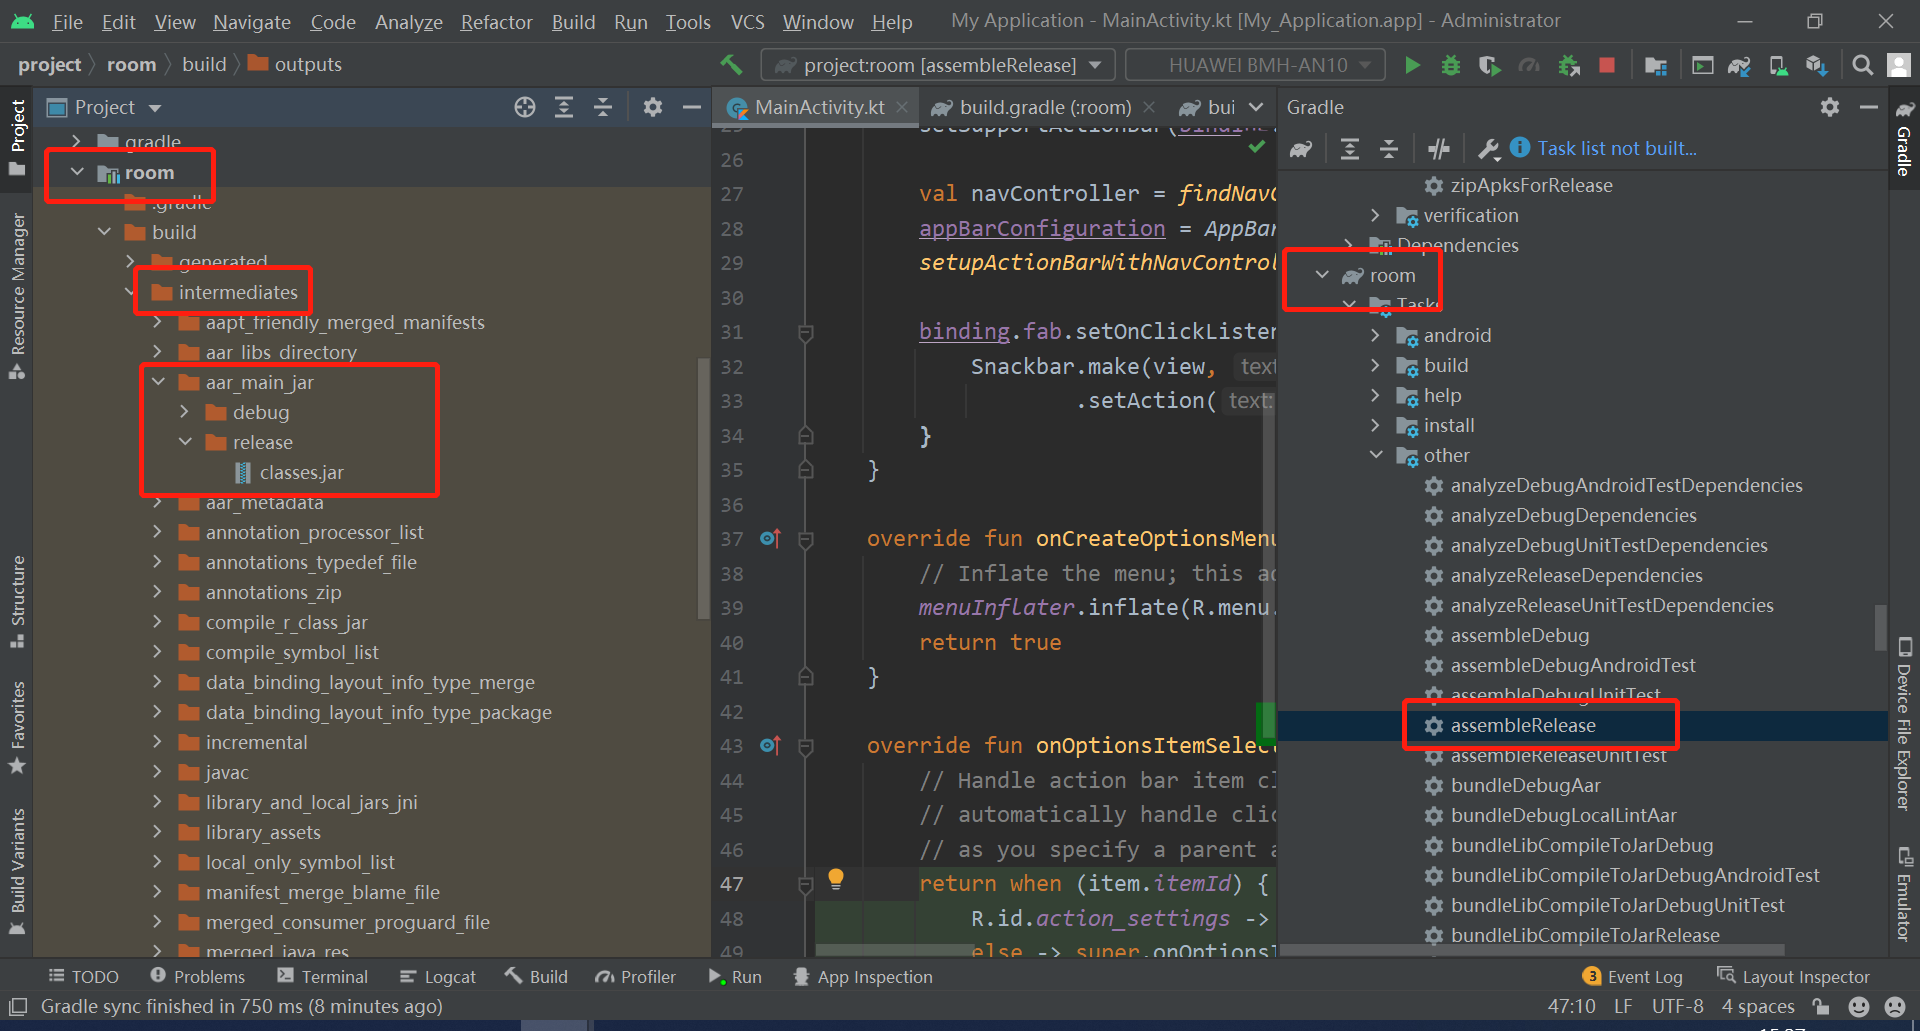Open Gradle panel gear options
The image size is (1920, 1031).
pos(1830,107)
